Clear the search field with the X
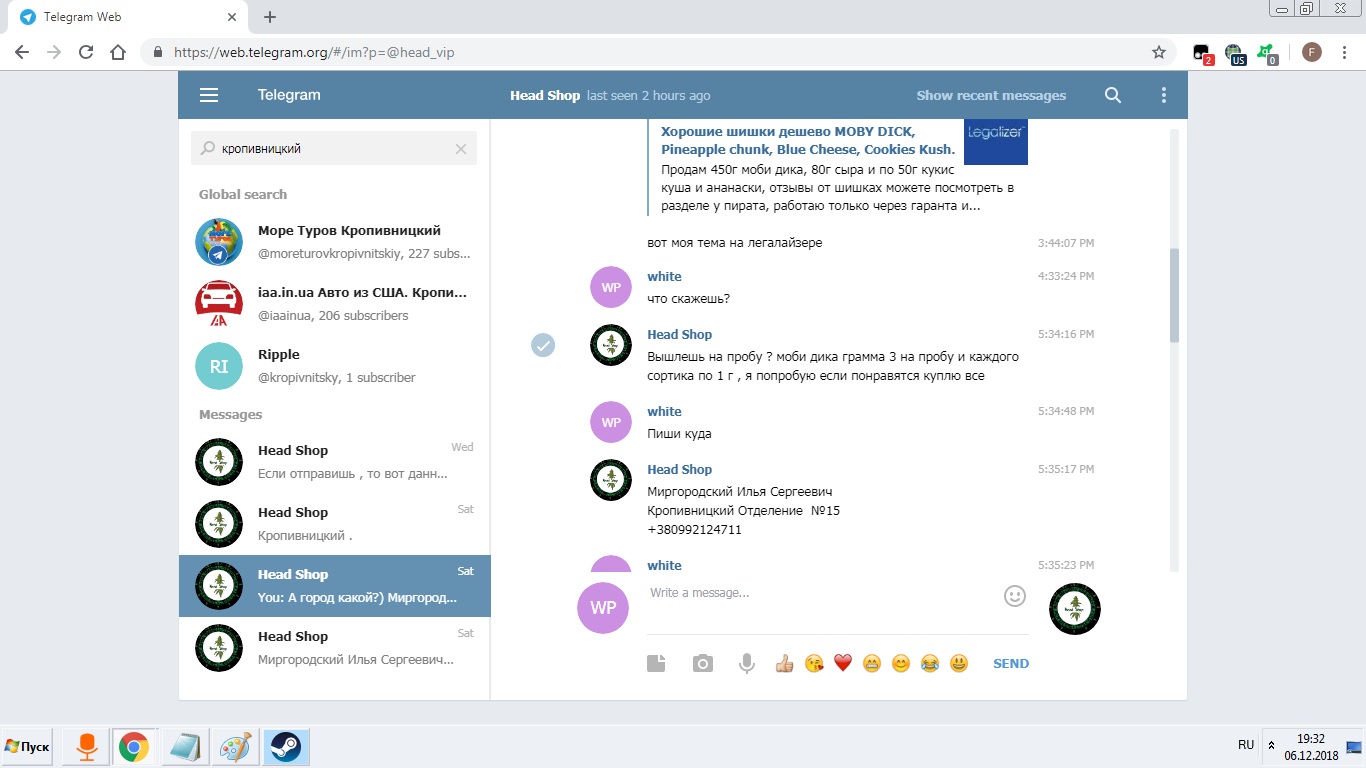 461,148
